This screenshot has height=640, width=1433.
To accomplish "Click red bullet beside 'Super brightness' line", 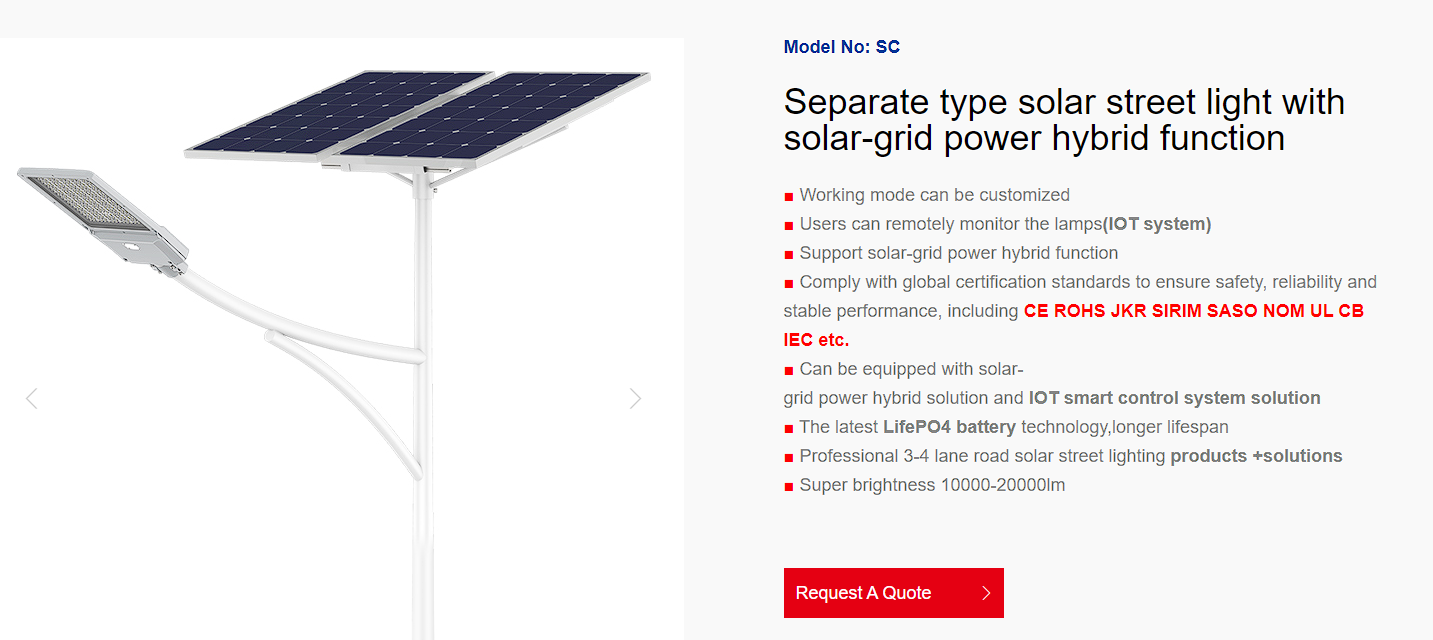I will tap(789, 486).
